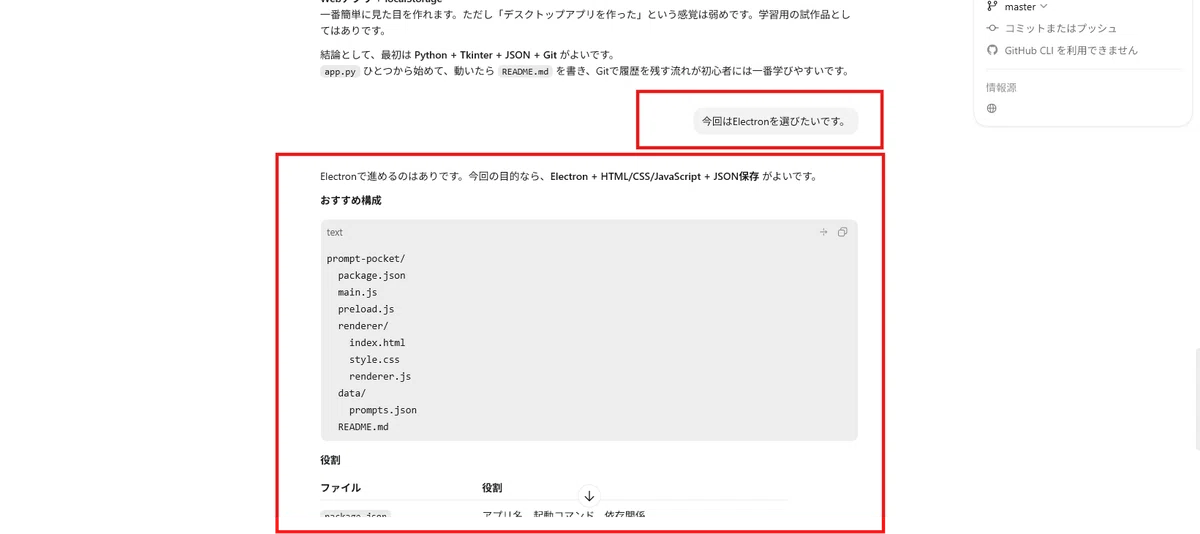Image resolution: width=1200 pixels, height=534 pixels.
Task: Click the prompt-pocket/ line in code
Action: [x=366, y=259]
